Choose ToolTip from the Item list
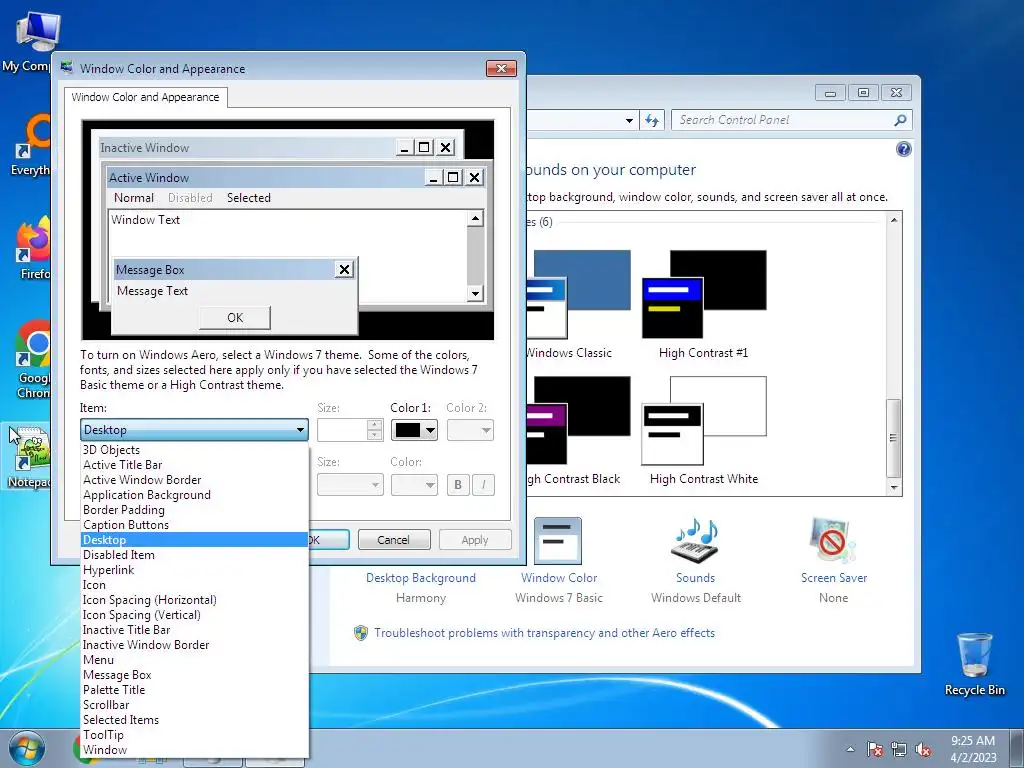The width and height of the screenshot is (1024, 768). pos(195,735)
